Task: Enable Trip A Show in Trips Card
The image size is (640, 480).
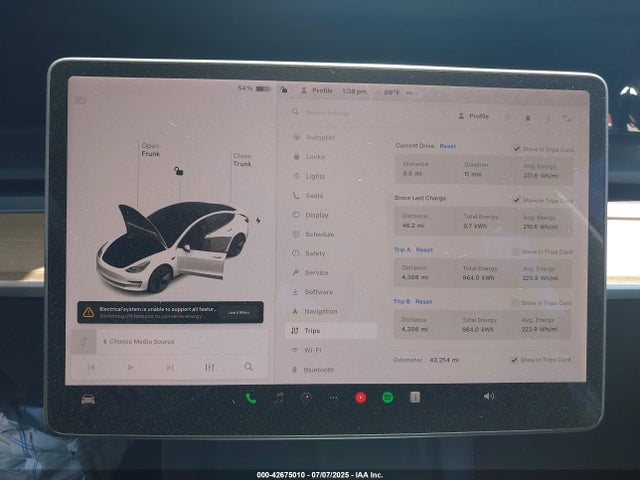Action: click(x=516, y=252)
